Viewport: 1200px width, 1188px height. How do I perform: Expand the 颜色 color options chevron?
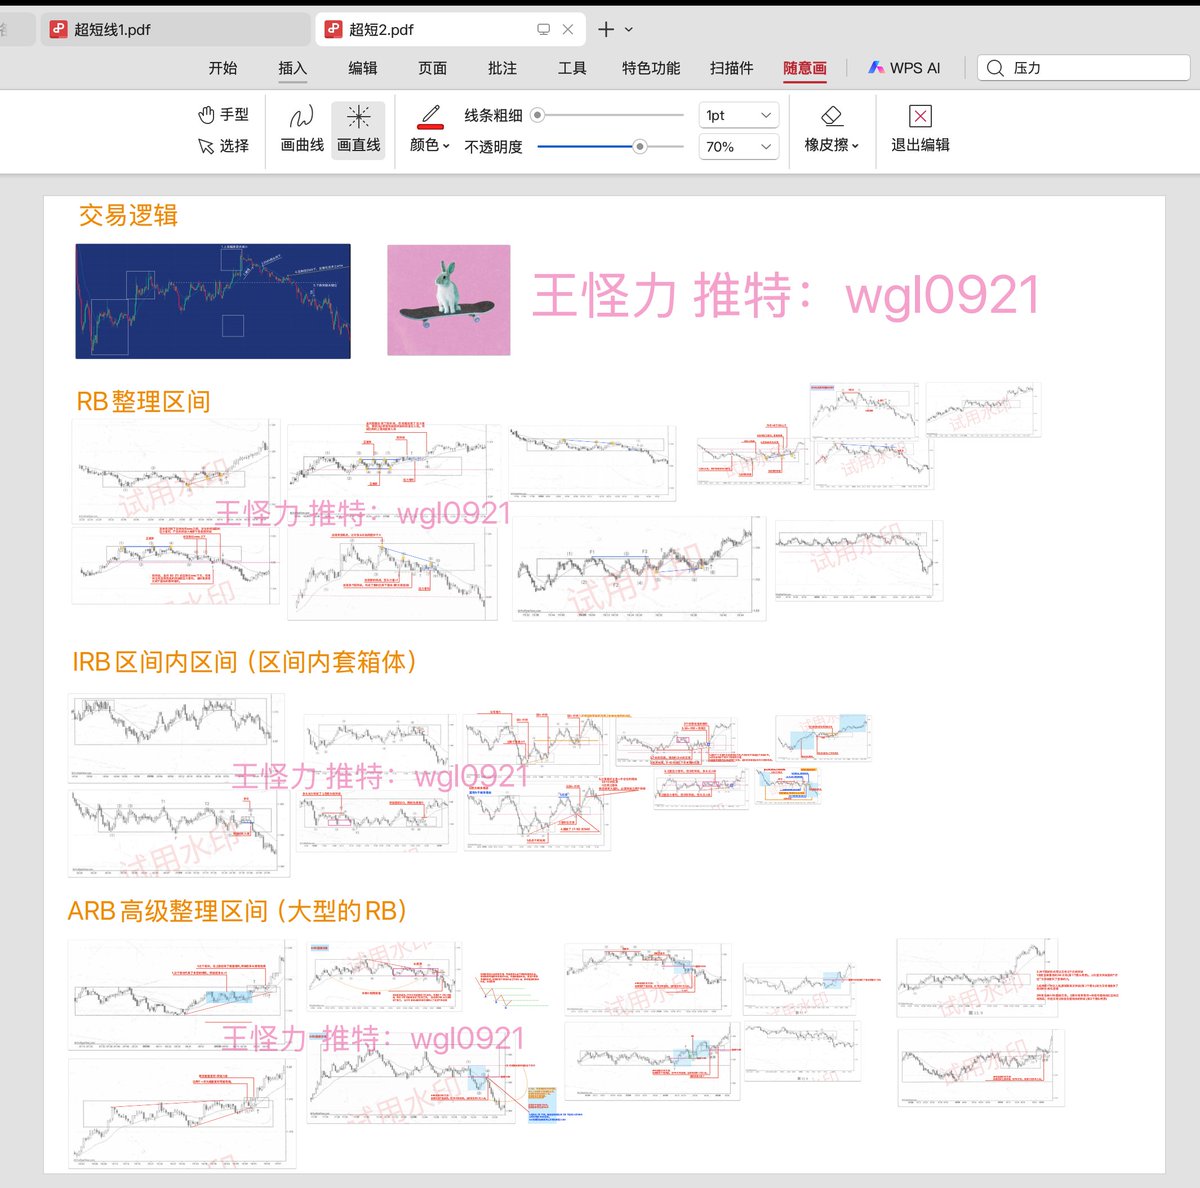point(446,147)
